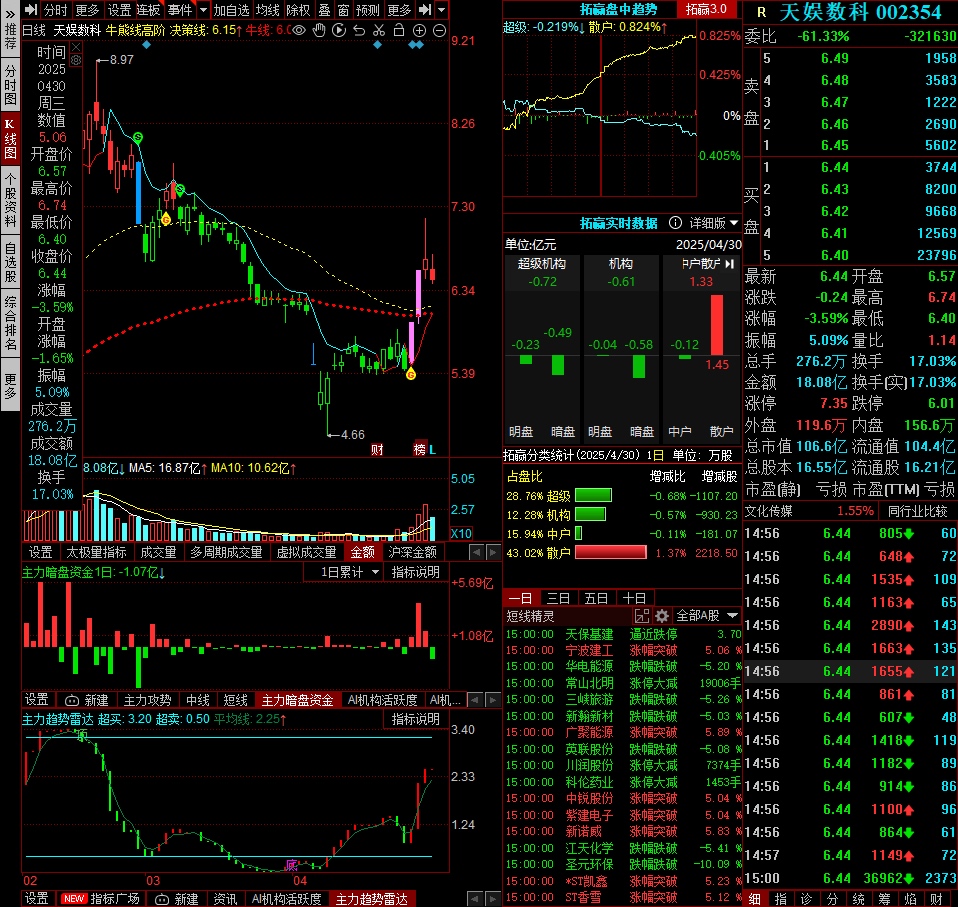Open the 个股资料 sidebar tab

(10, 200)
